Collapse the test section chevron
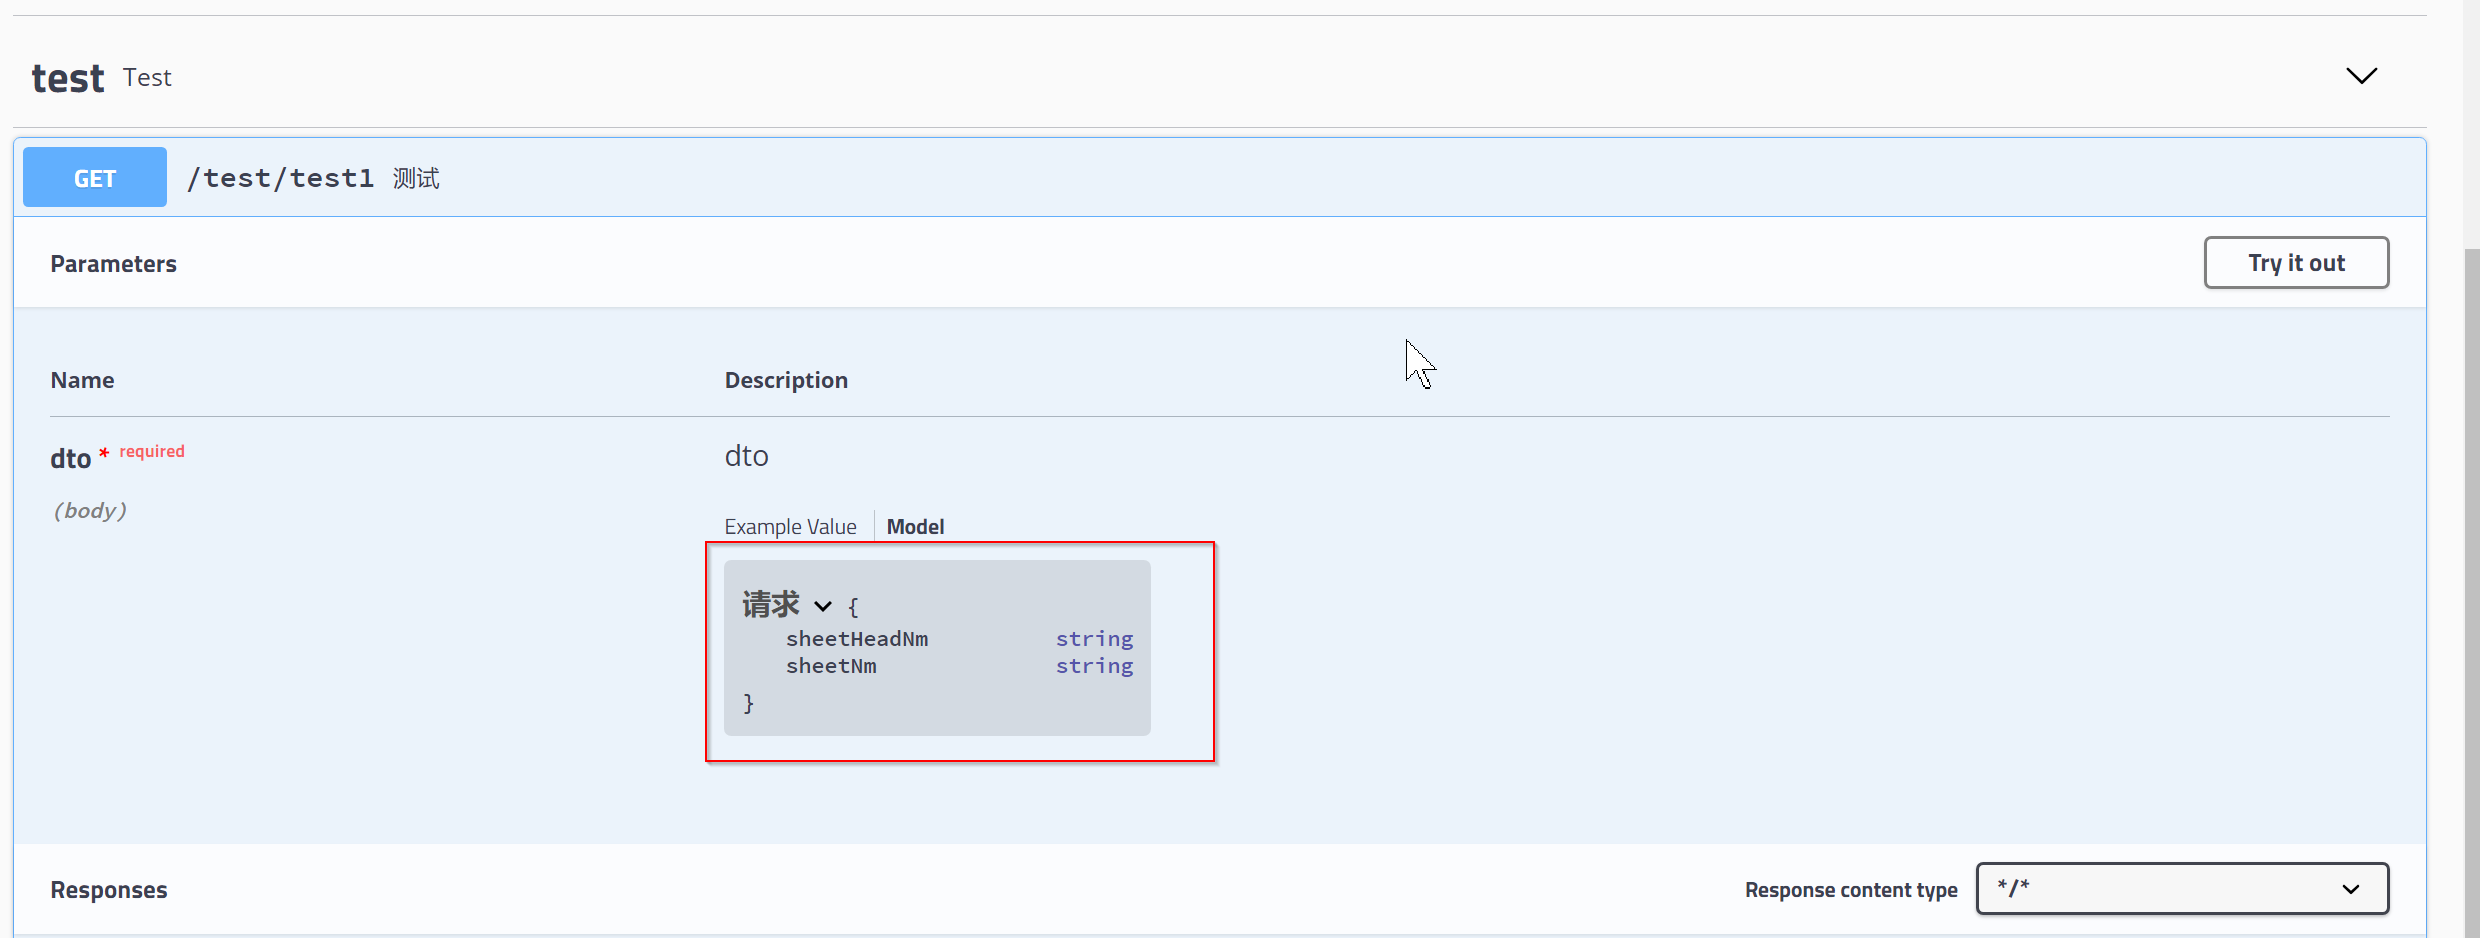Image resolution: width=2480 pixels, height=938 pixels. (2361, 76)
